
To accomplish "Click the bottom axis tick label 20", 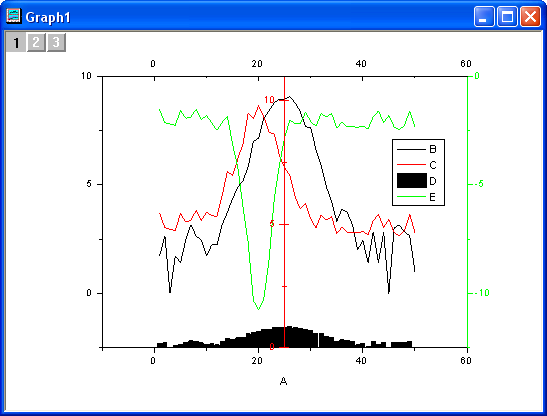I will click(x=257, y=361).
